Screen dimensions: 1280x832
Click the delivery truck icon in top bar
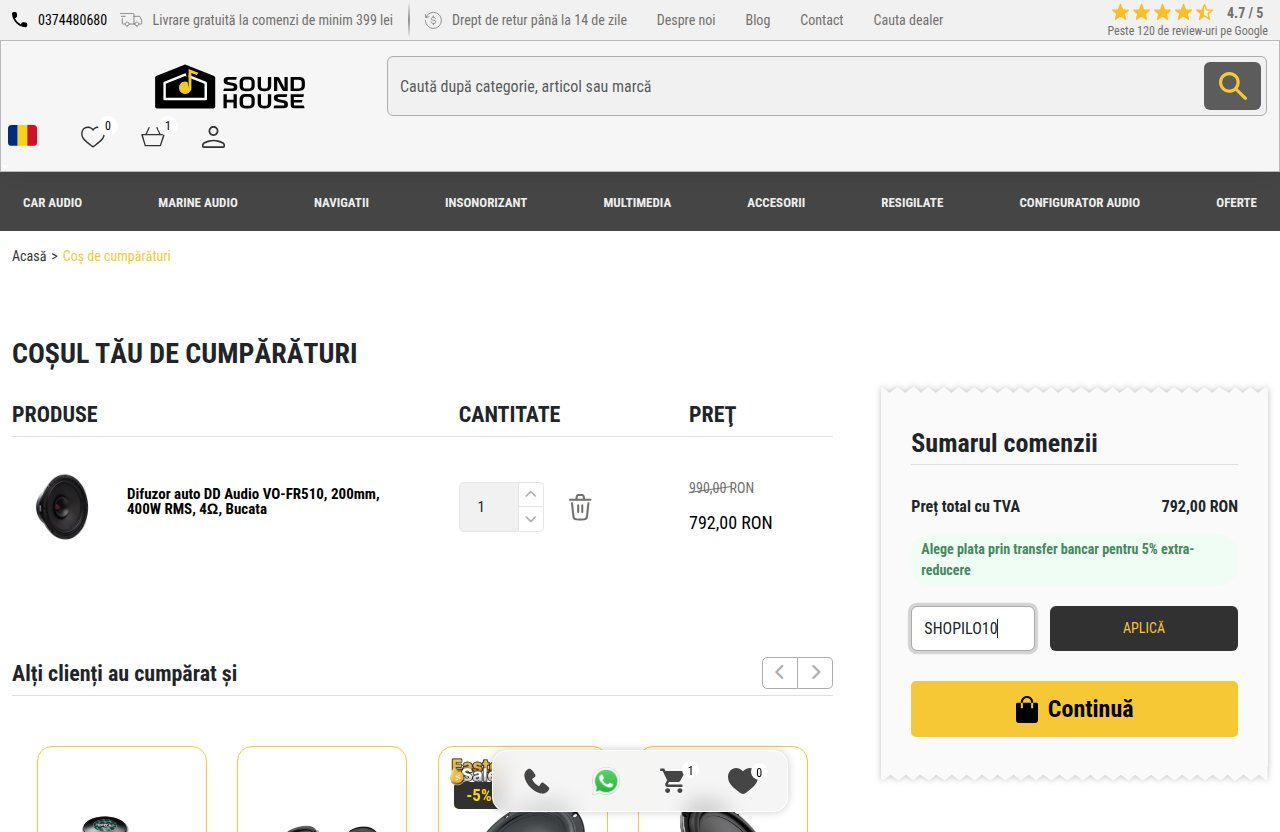click(131, 20)
